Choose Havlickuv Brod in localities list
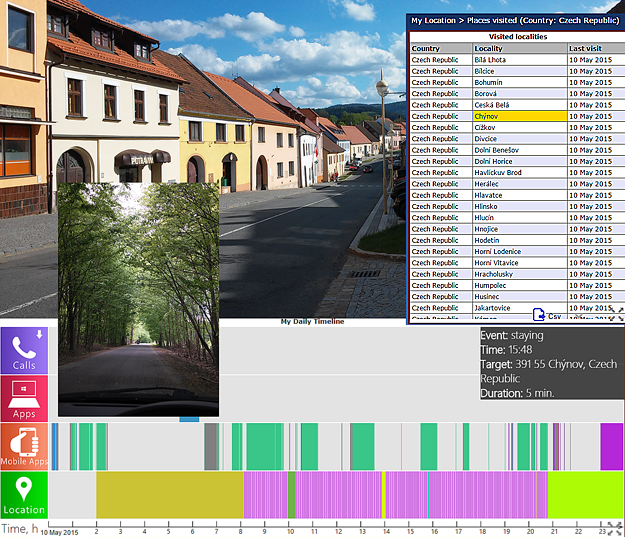This screenshot has width=625, height=537. click(497, 172)
